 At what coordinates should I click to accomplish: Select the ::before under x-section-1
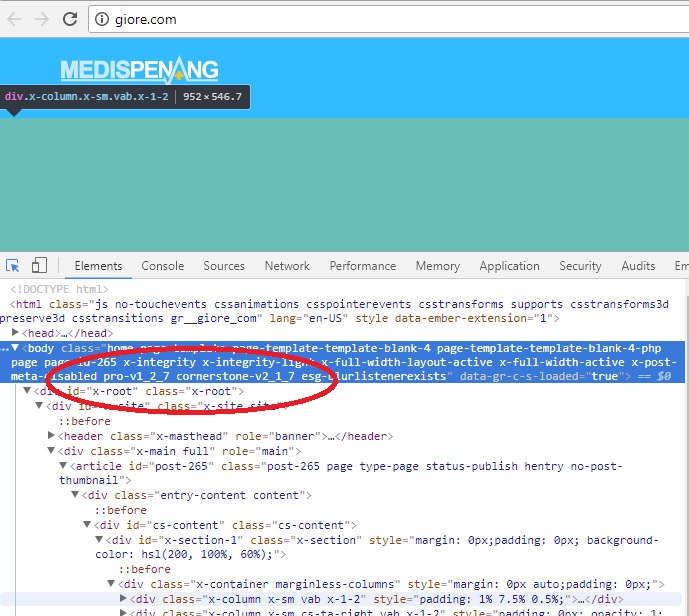coord(145,569)
